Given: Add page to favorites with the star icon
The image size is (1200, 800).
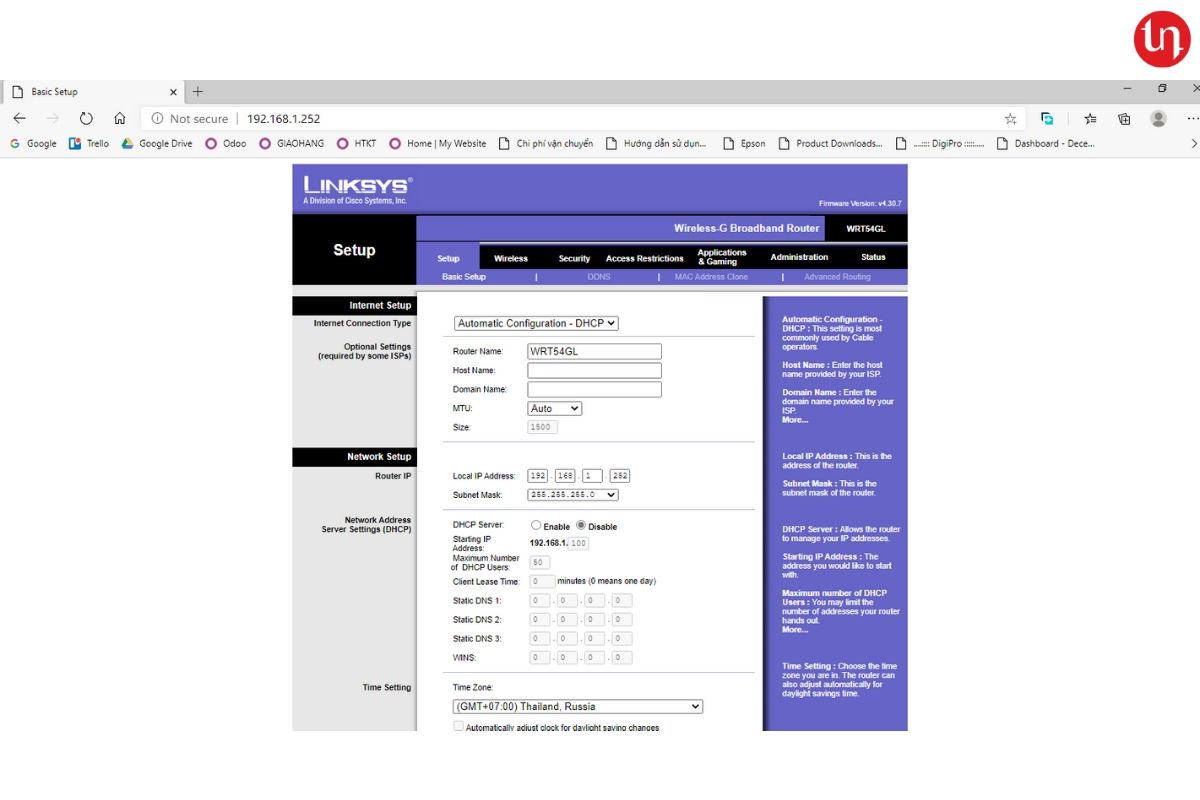Looking at the screenshot, I should click(1011, 118).
